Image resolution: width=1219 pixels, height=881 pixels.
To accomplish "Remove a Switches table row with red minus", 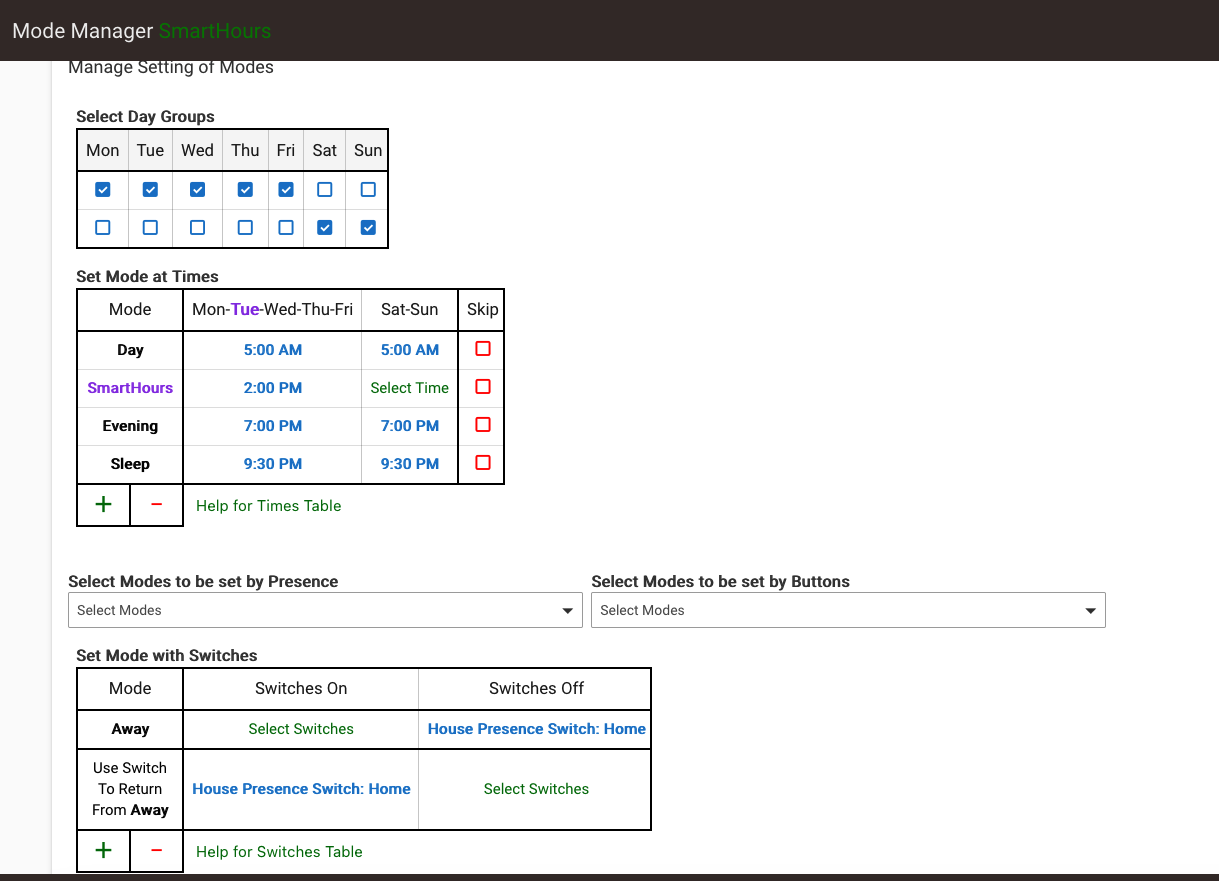I will pos(156,850).
